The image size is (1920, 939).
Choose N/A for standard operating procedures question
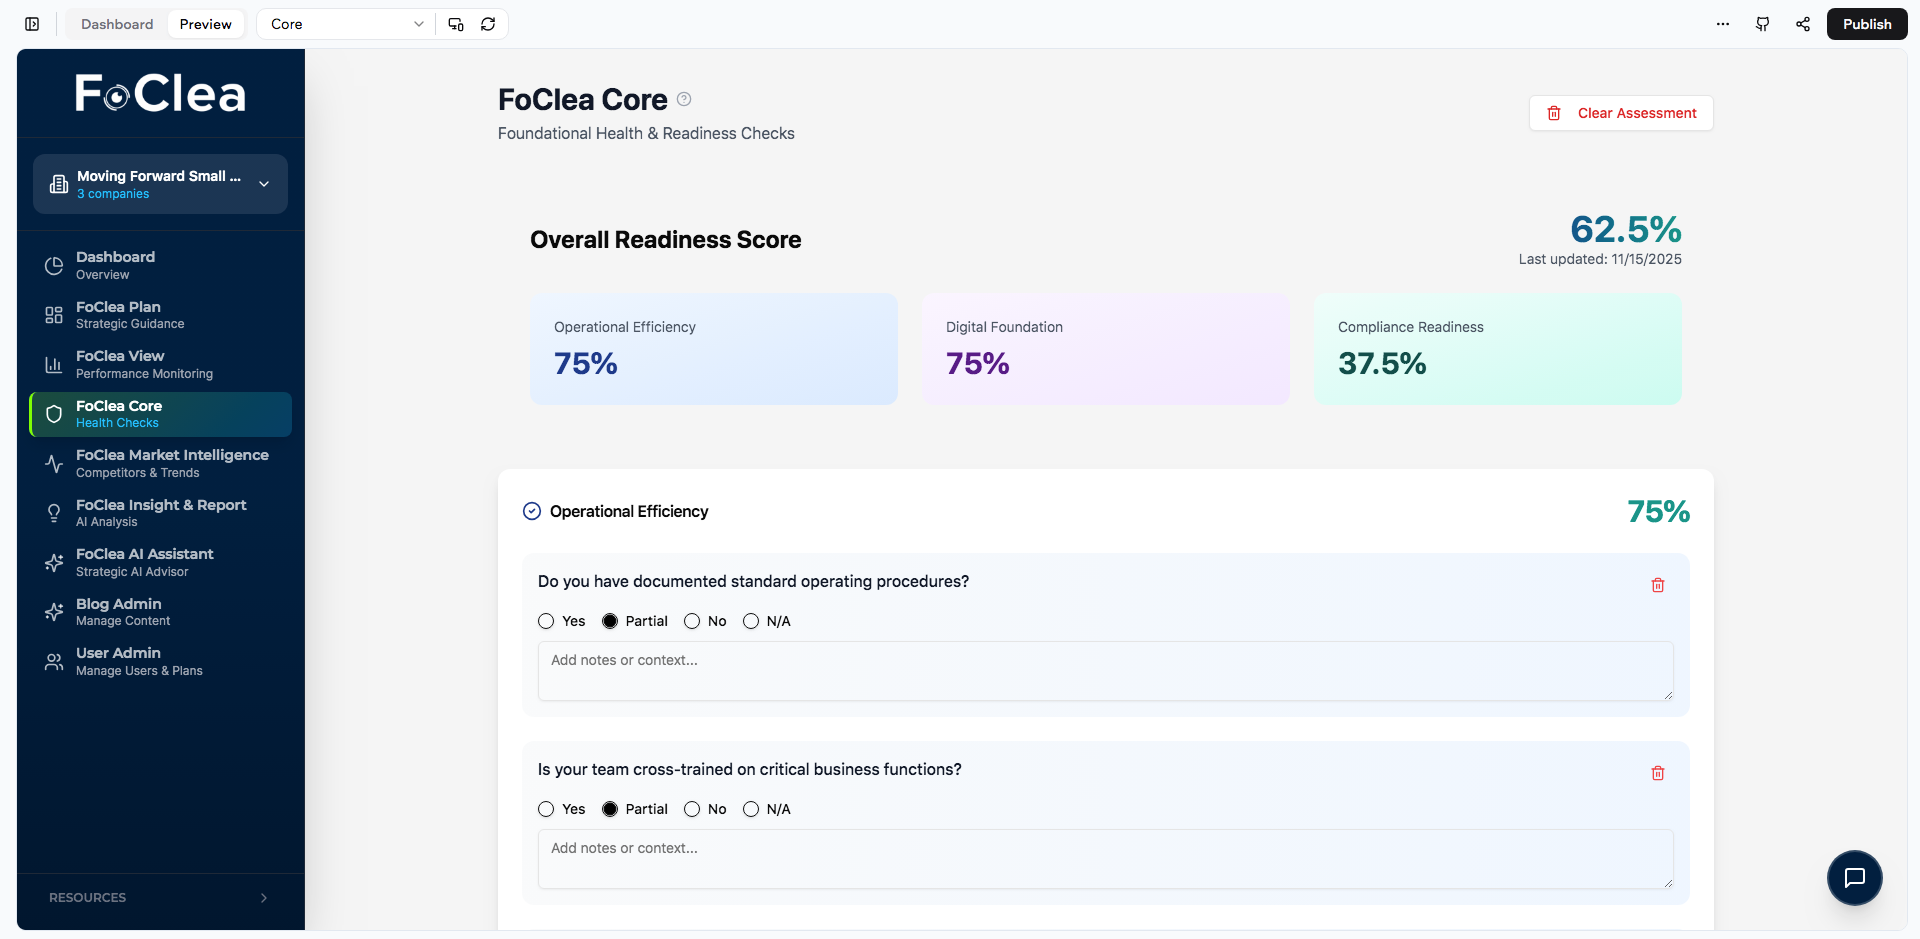[x=752, y=621]
